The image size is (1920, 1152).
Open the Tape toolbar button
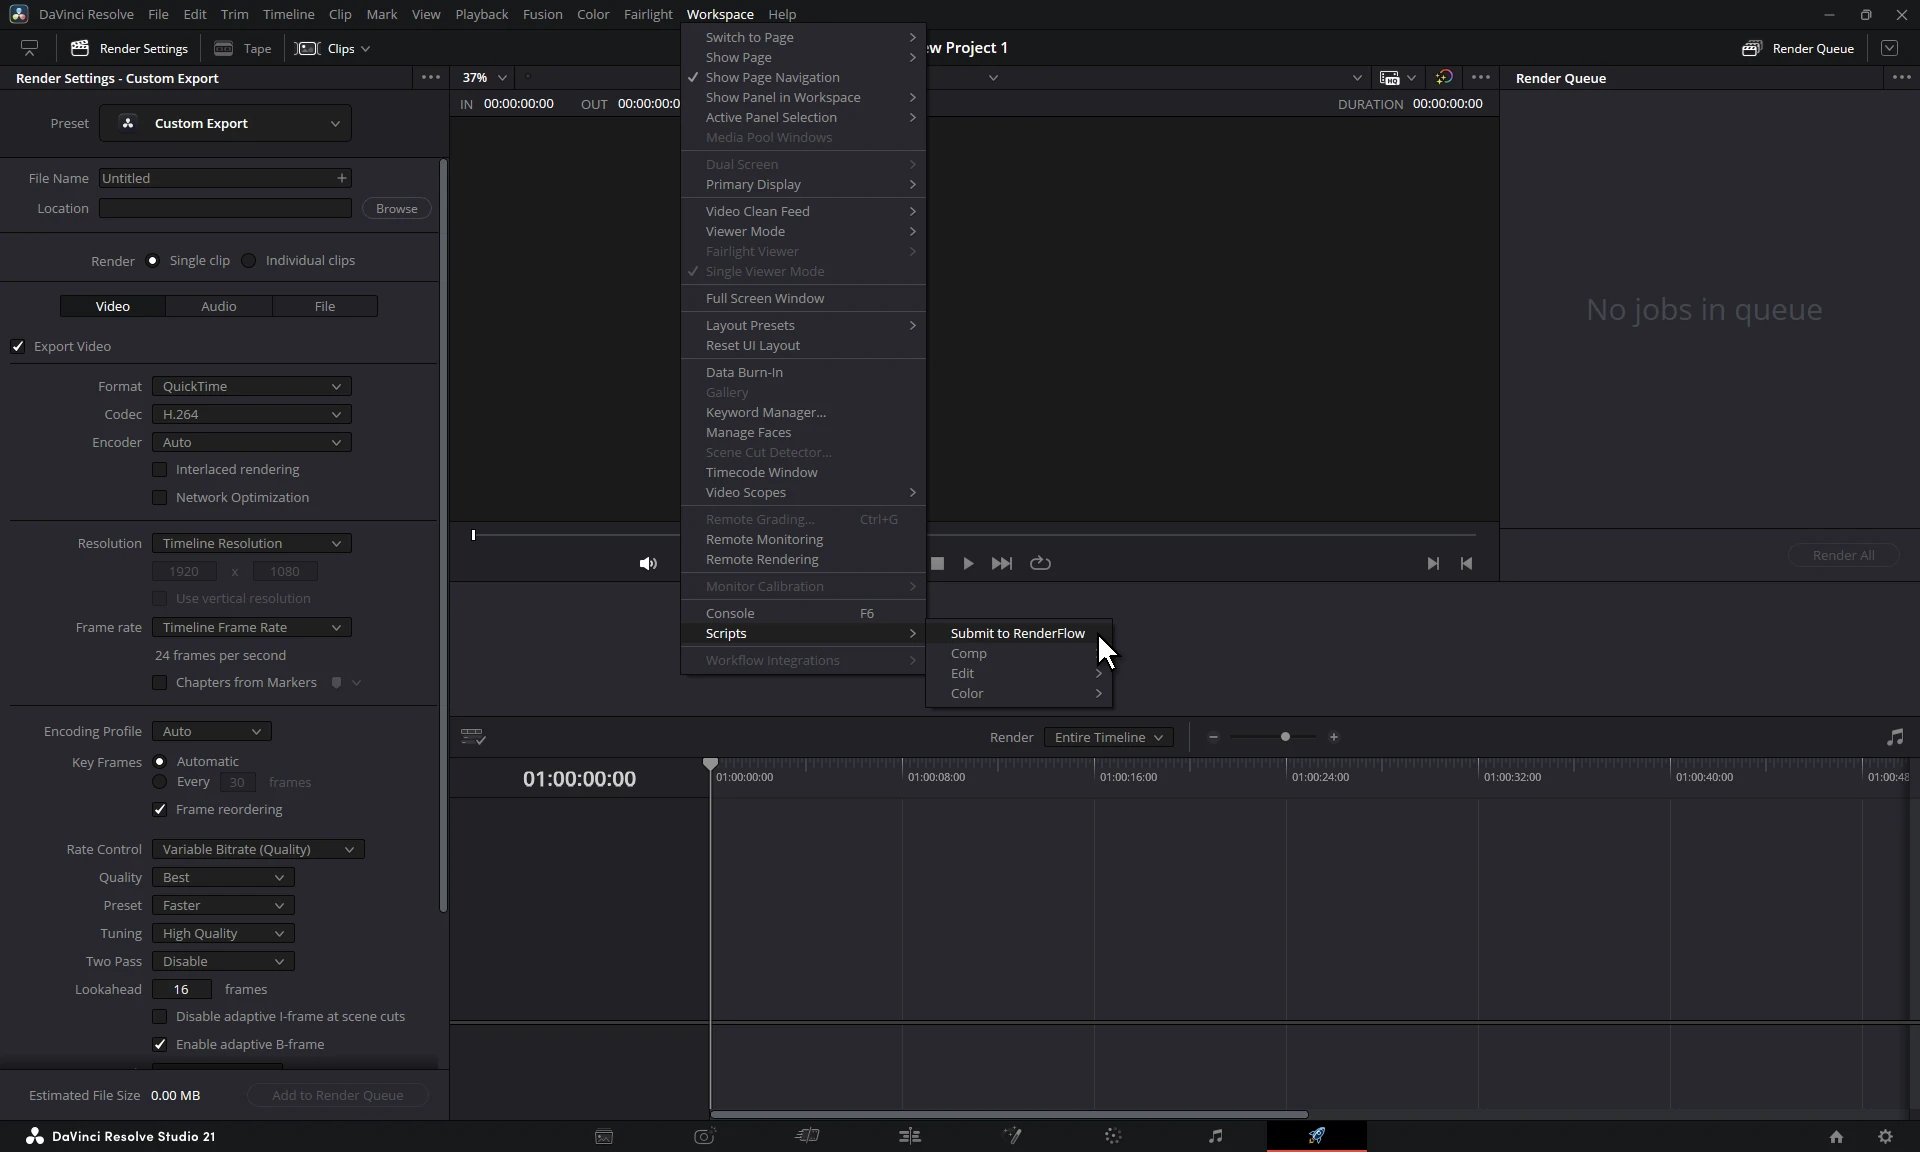click(x=243, y=48)
